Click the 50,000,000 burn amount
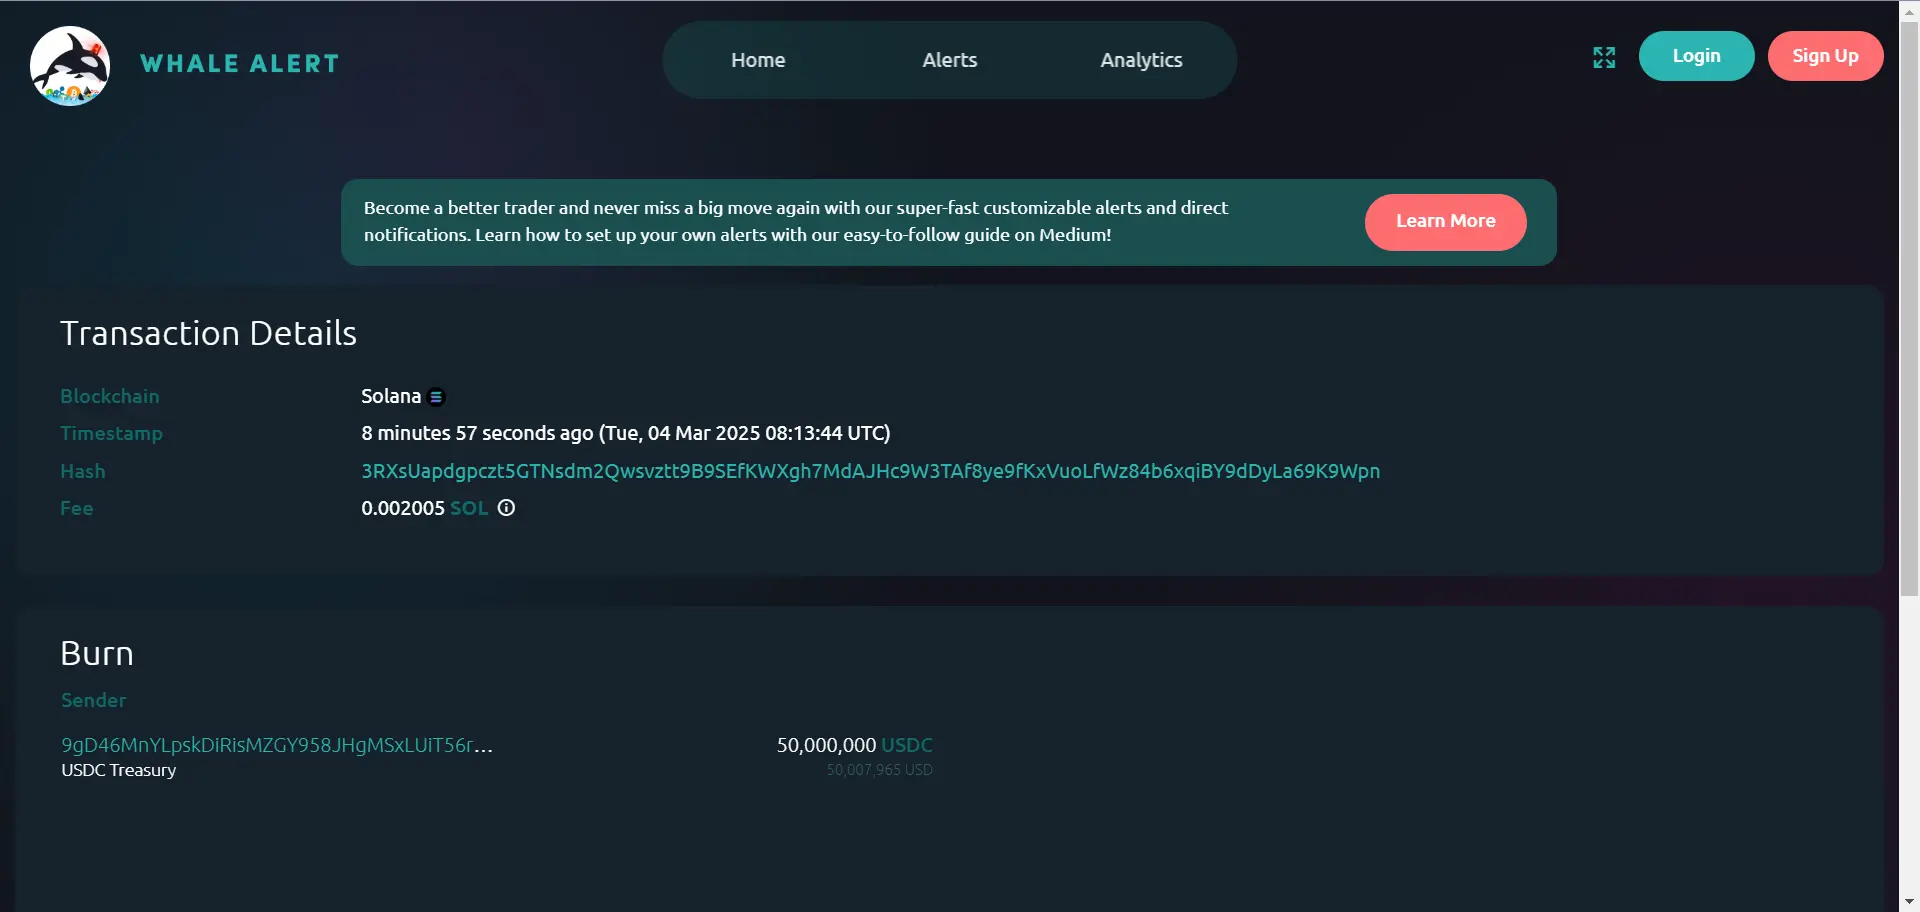 point(826,745)
